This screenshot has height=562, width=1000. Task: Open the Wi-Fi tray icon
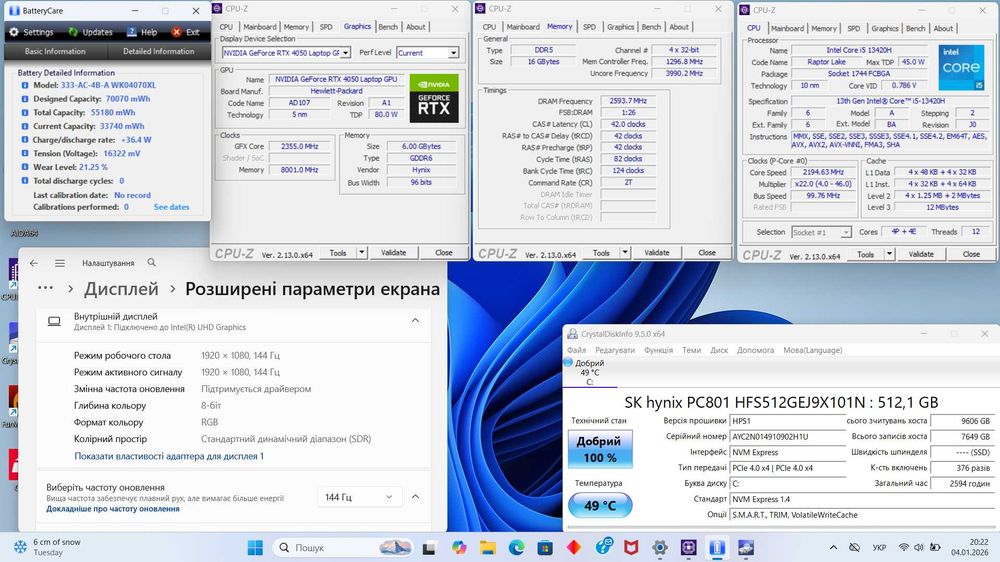point(904,547)
